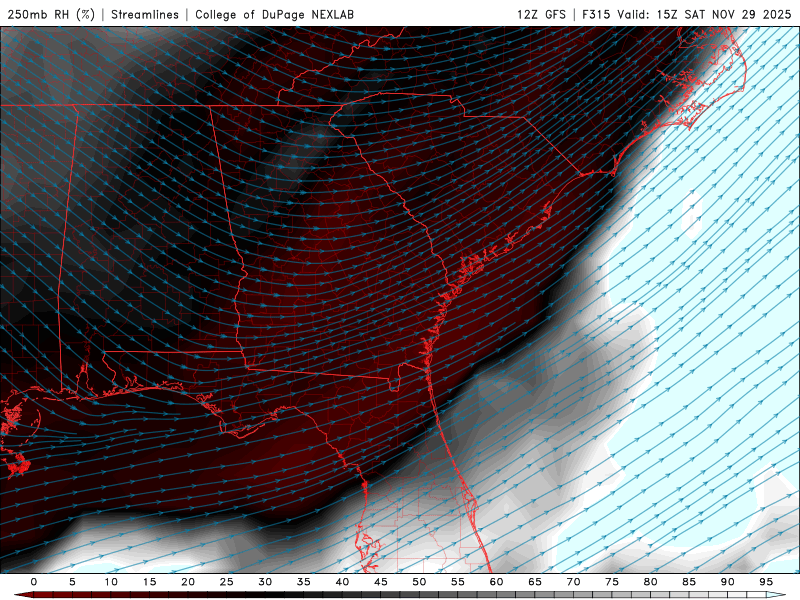Select the "90" color bar number

coord(728,582)
